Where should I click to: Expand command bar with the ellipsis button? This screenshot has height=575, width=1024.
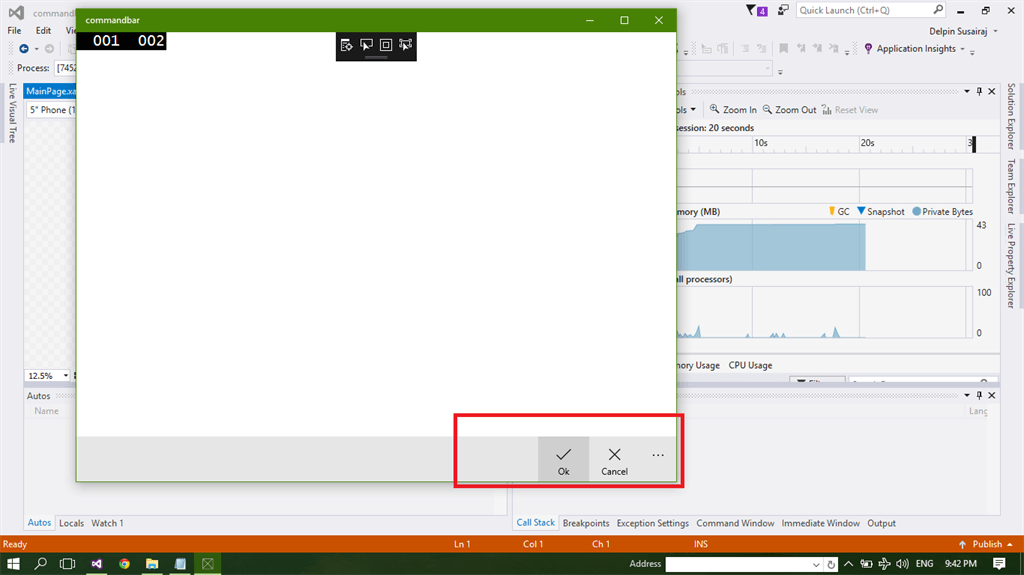[x=658, y=455]
